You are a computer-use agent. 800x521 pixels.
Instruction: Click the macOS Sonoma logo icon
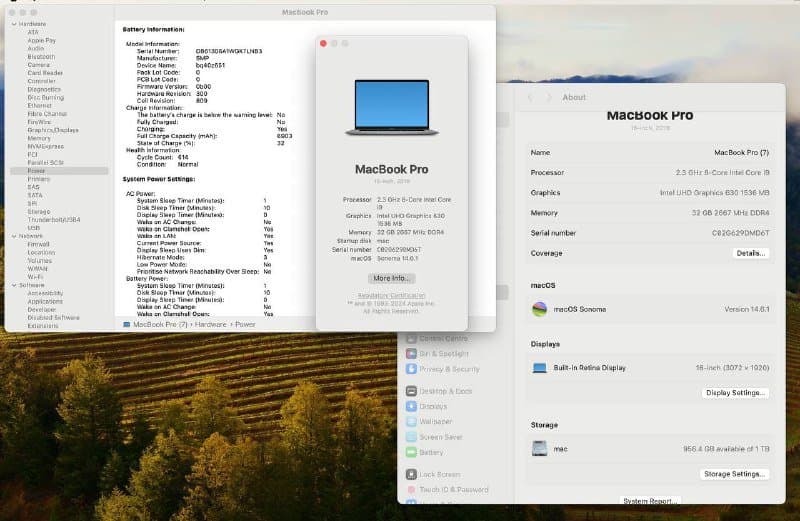tap(539, 309)
